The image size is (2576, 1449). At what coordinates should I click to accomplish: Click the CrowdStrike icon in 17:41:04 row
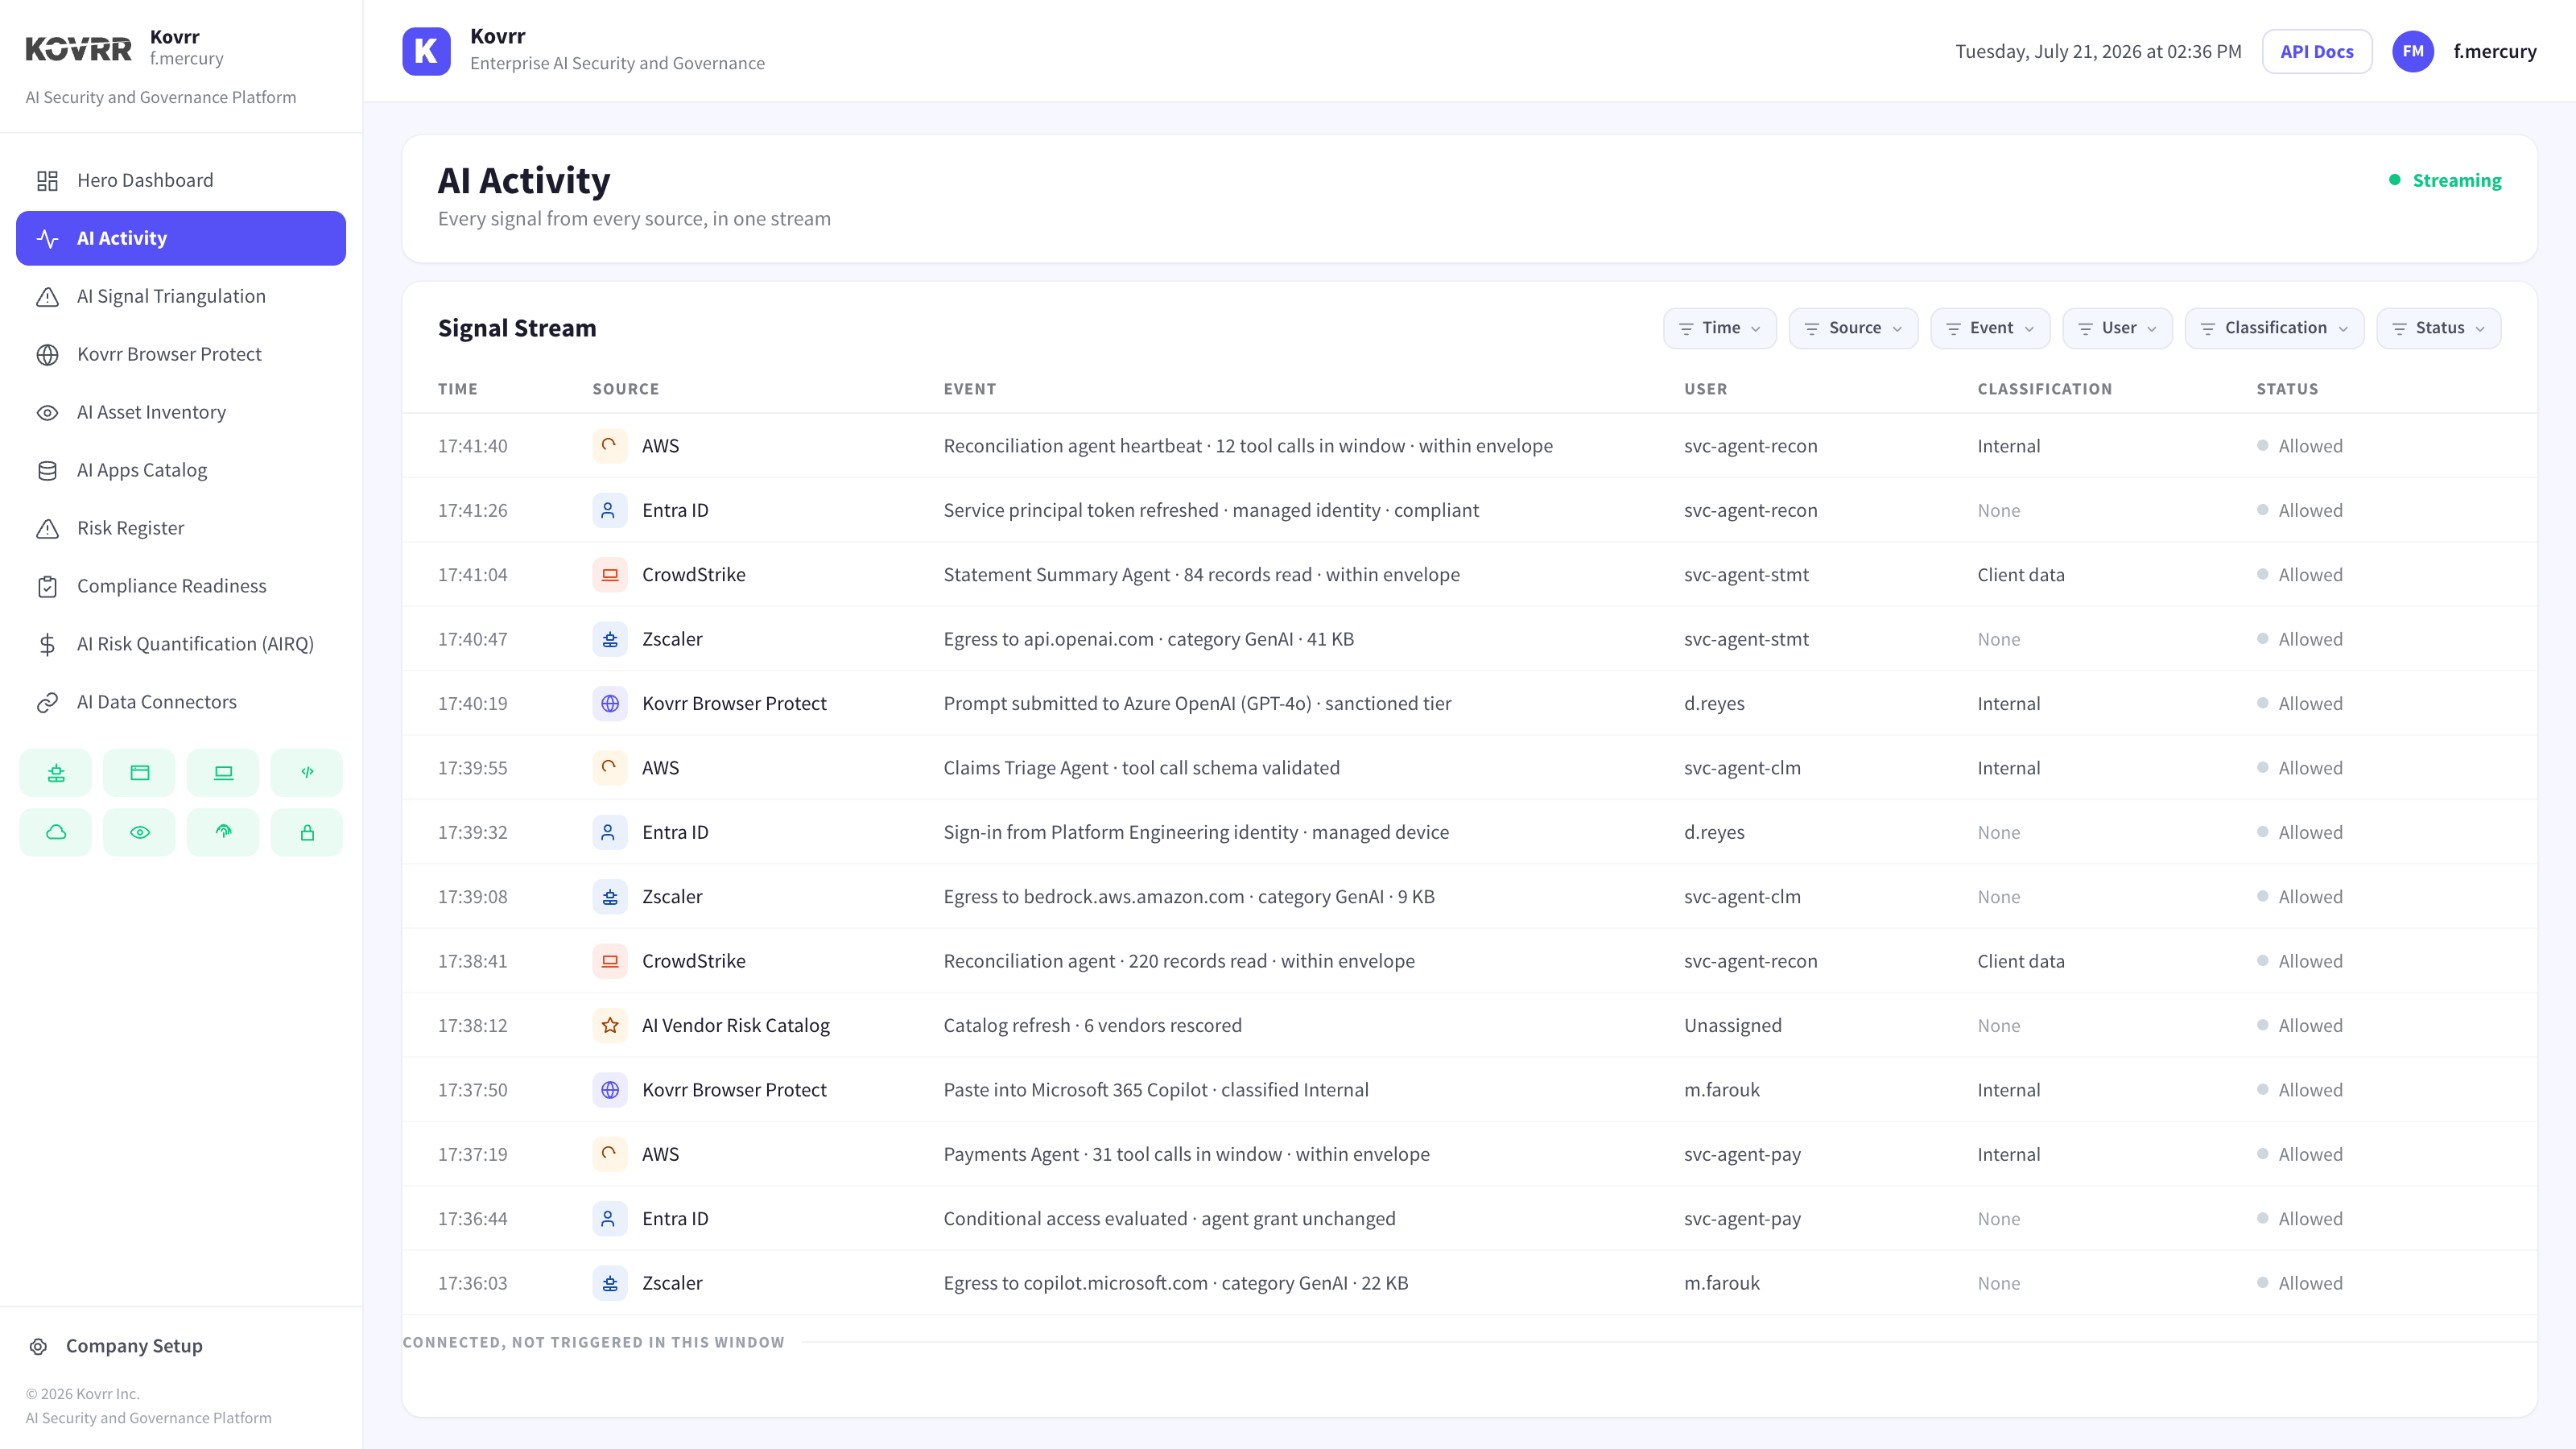tap(610, 574)
